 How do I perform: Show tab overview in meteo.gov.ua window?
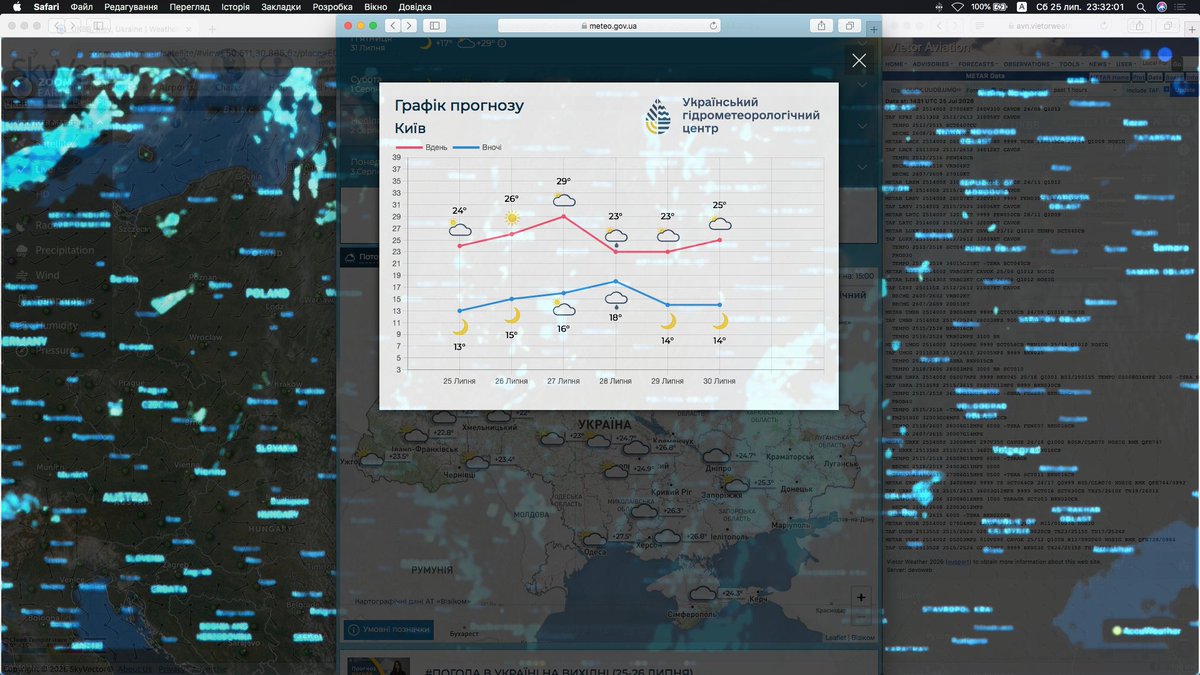point(849,25)
